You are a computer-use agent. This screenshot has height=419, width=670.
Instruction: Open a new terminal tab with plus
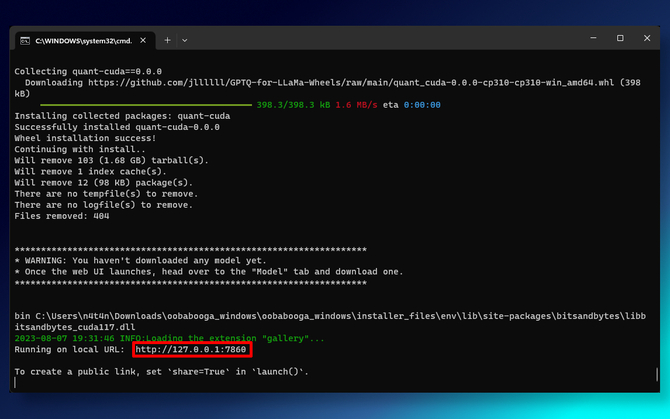pos(168,40)
